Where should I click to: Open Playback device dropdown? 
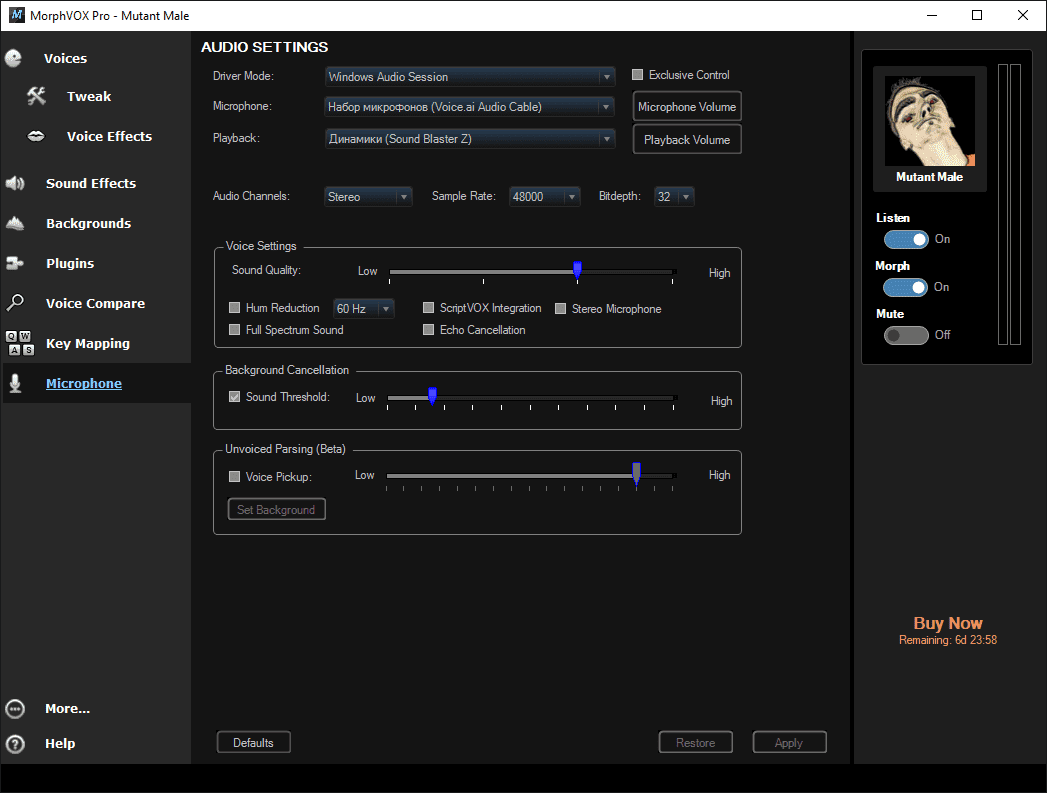tap(470, 139)
